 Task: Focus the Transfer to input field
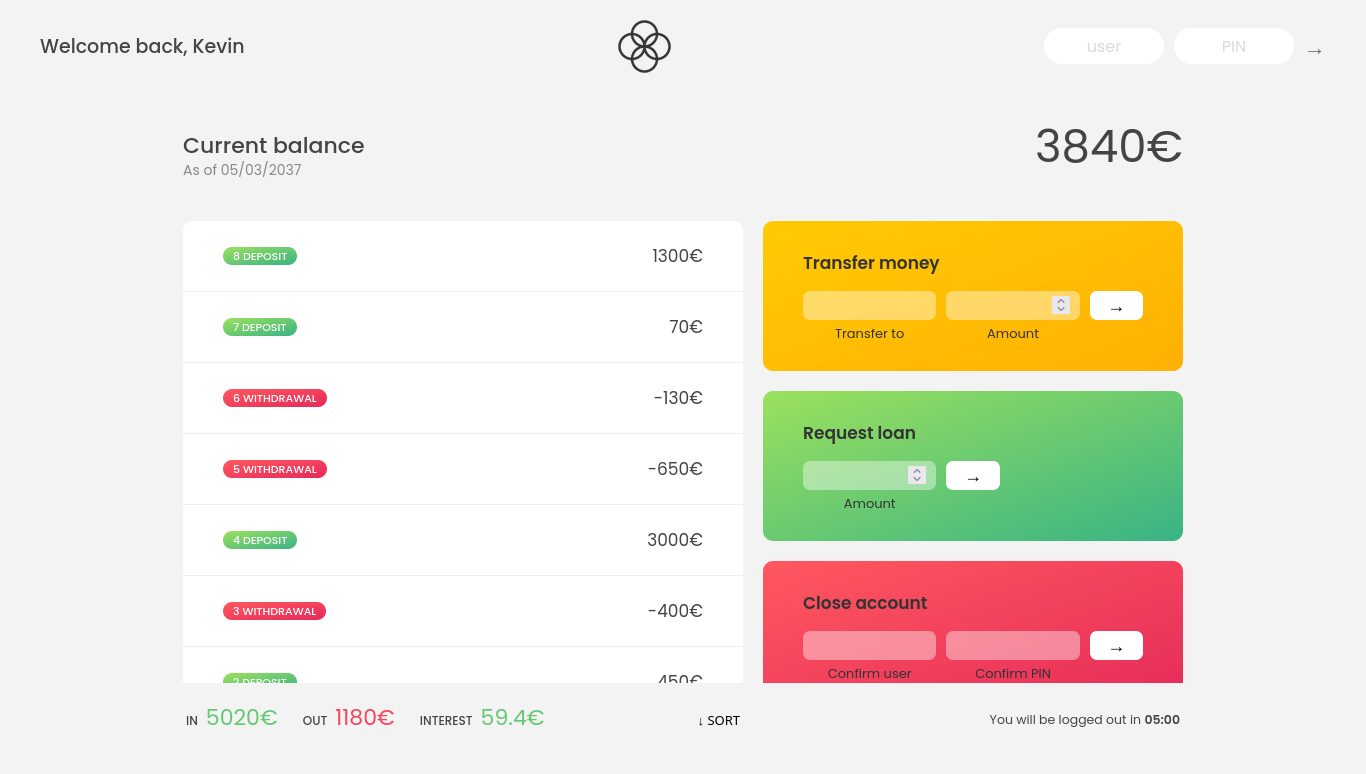coord(869,306)
